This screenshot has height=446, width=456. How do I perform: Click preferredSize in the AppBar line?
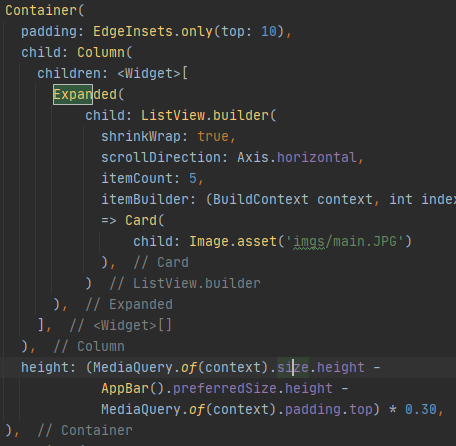point(225,388)
